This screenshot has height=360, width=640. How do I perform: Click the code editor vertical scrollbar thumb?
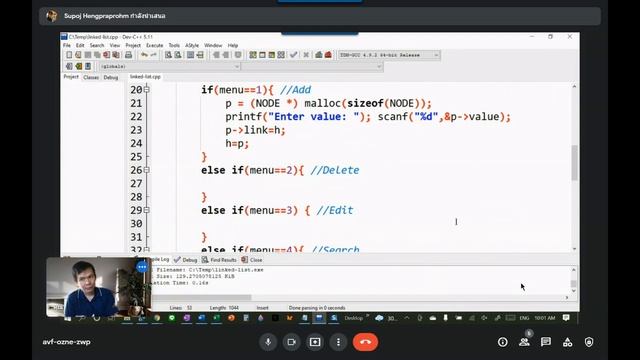pyautogui.click(x=574, y=162)
